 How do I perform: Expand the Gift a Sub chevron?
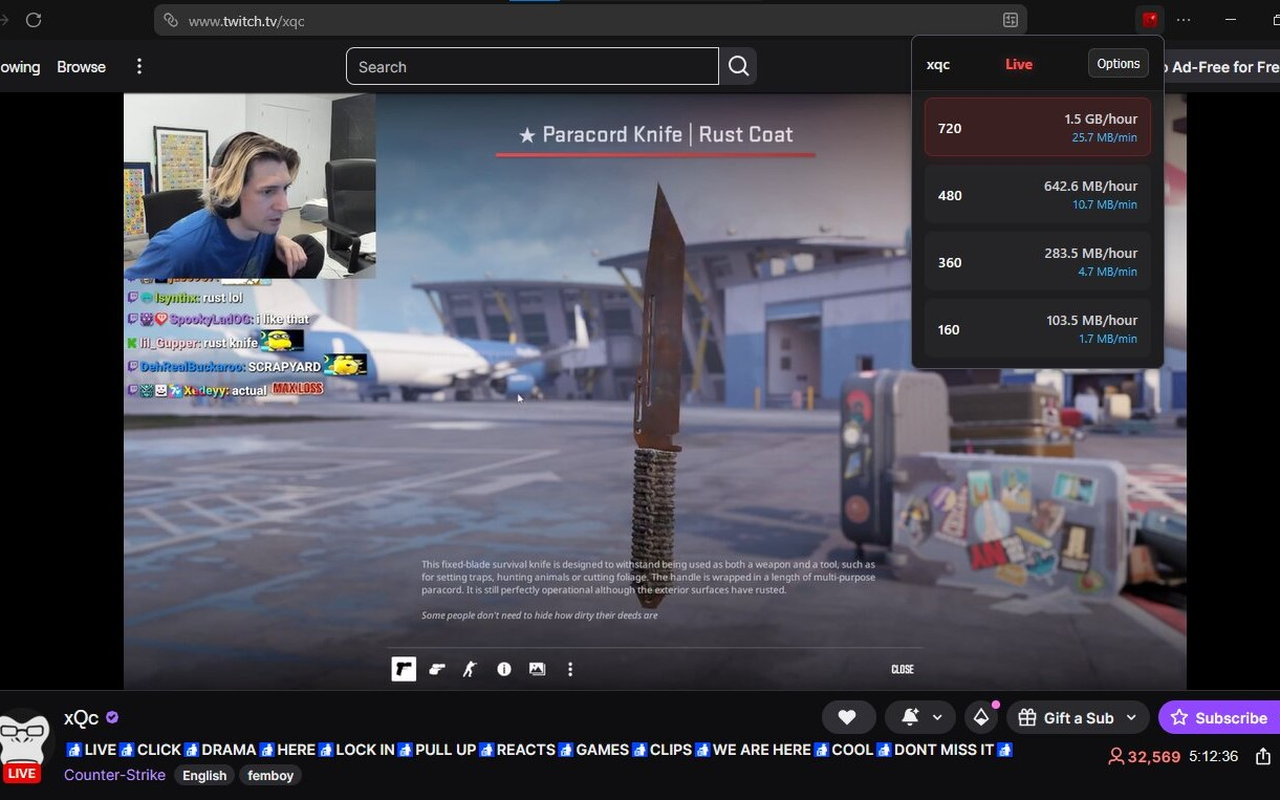(1131, 717)
